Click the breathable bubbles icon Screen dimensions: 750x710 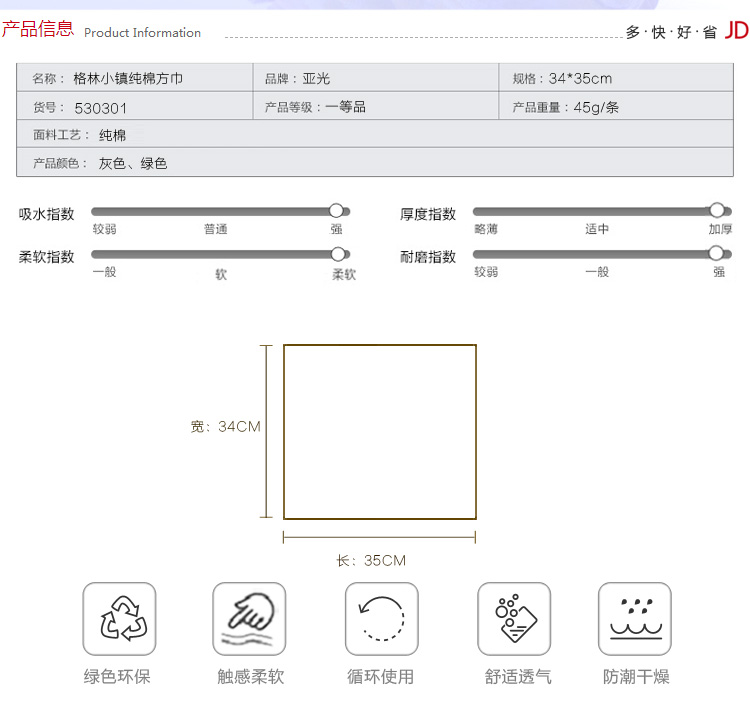pos(514,619)
